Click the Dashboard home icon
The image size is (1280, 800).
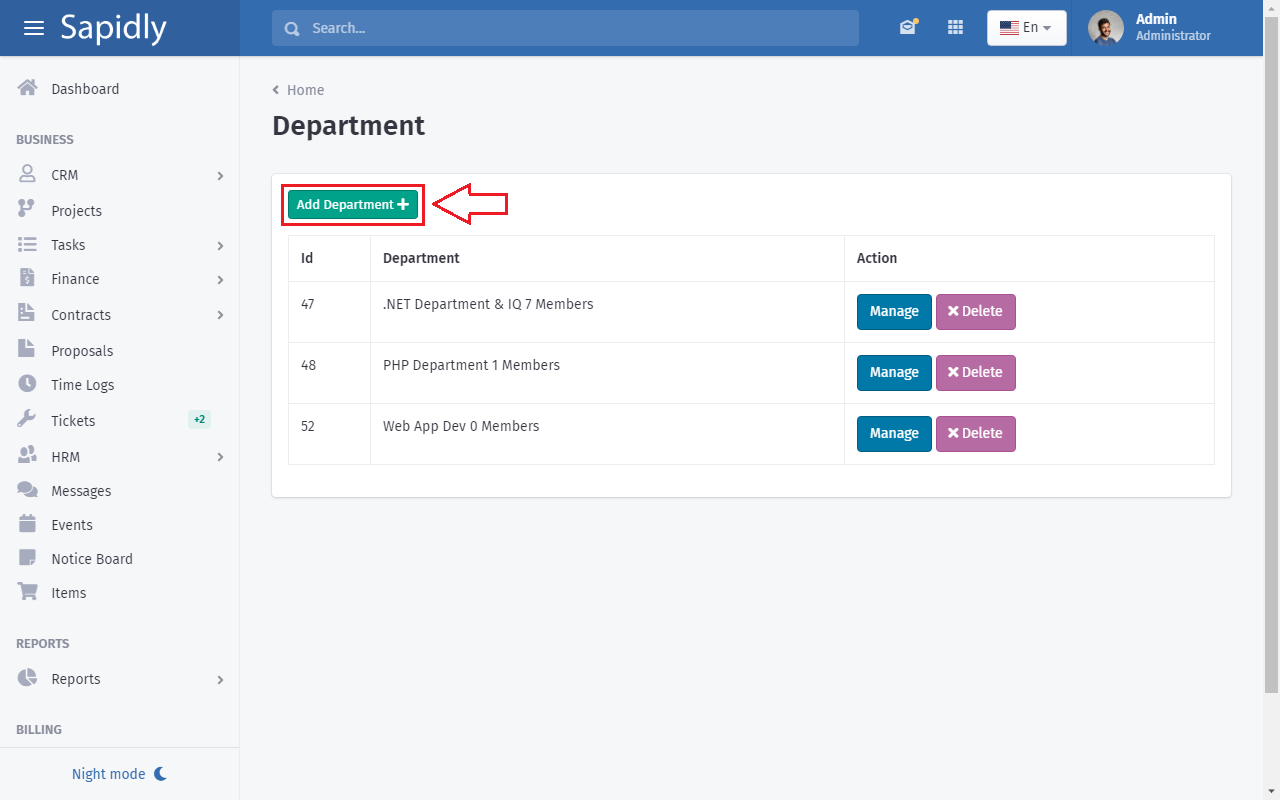click(28, 88)
